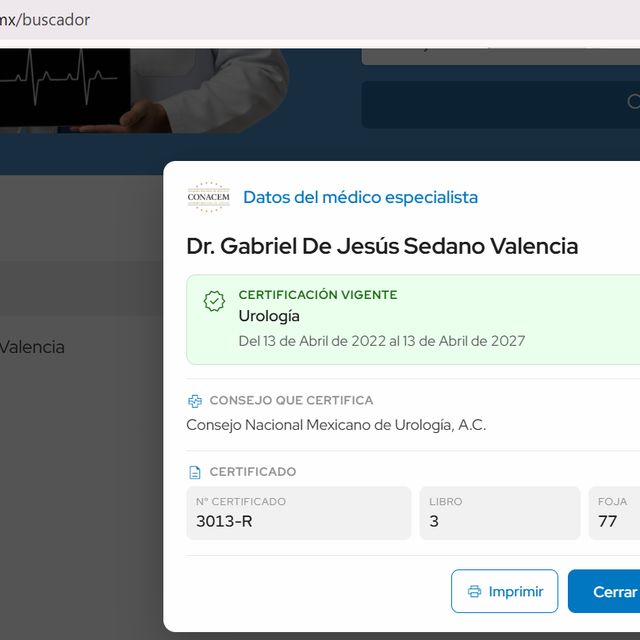The height and width of the screenshot is (640, 640).
Task: Click the Datos del médico especialista heading
Action: click(360, 197)
